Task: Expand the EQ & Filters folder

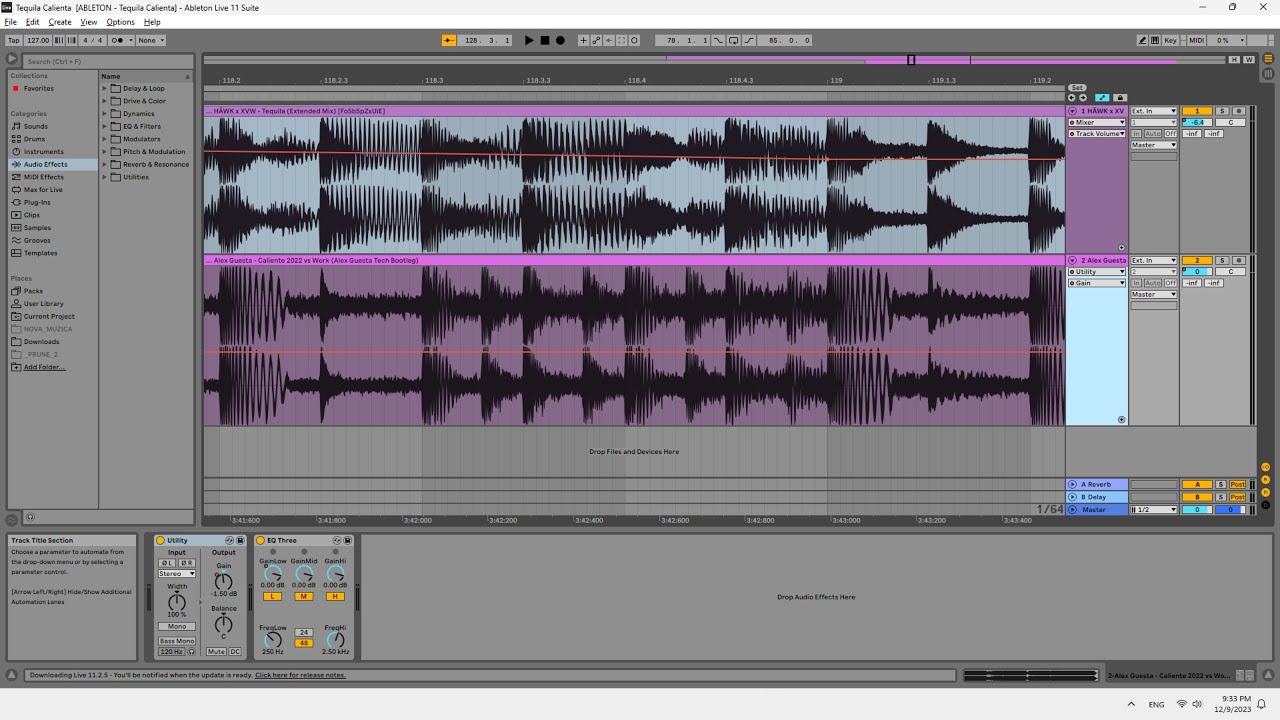Action: coord(104,126)
